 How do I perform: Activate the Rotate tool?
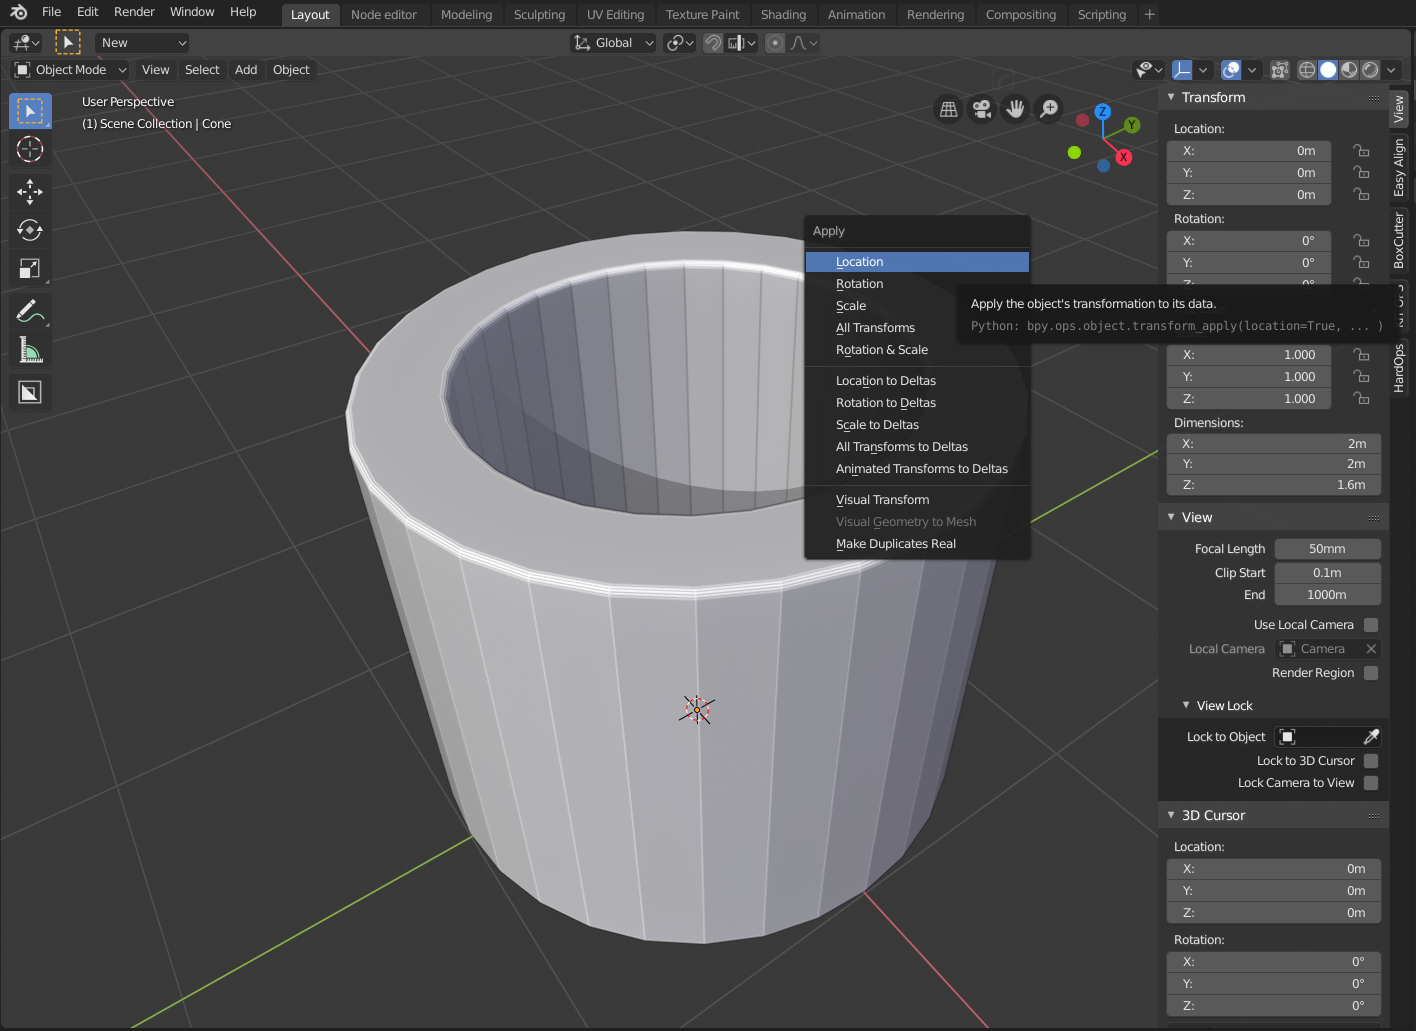(30, 230)
